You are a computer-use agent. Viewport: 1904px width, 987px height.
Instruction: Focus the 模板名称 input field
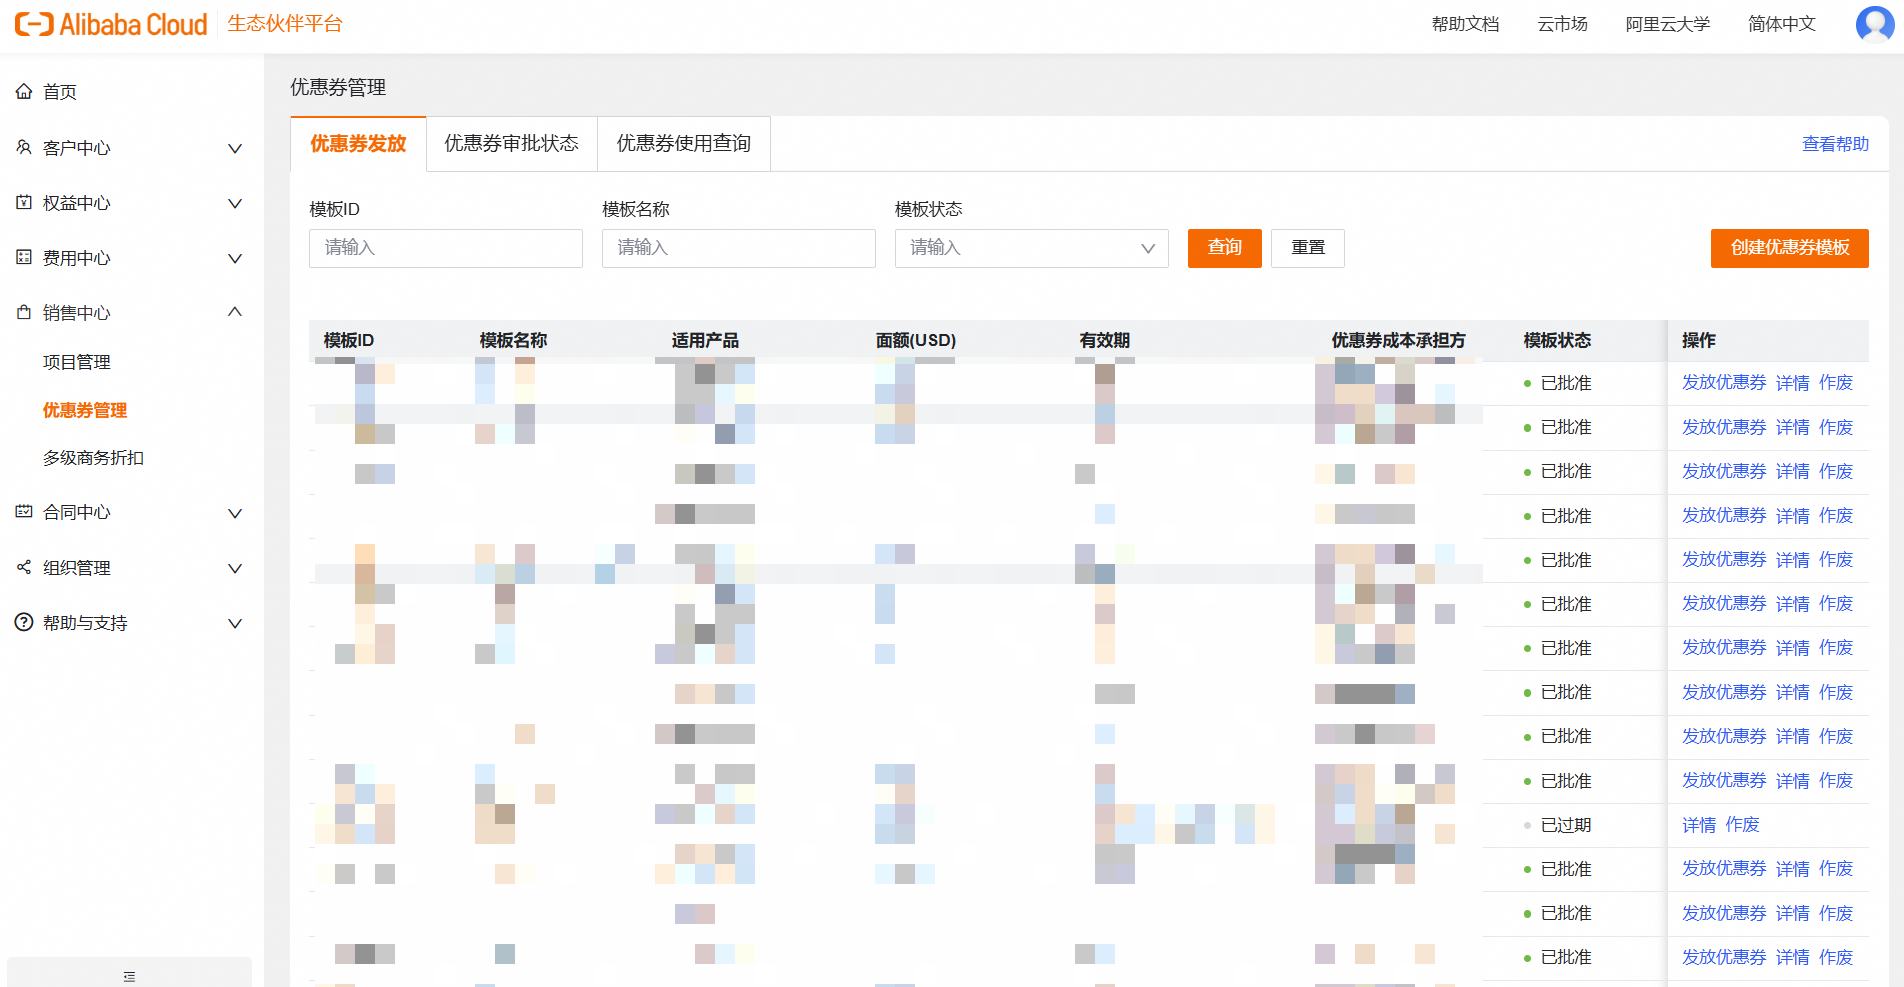[739, 248]
